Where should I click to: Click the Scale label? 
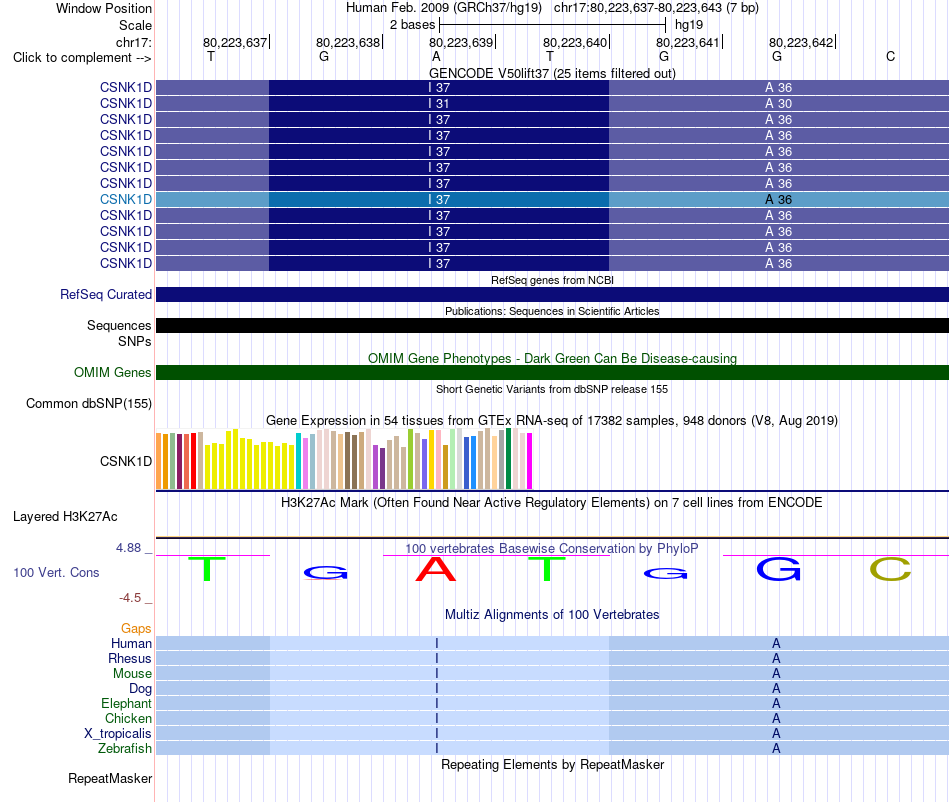pos(135,25)
